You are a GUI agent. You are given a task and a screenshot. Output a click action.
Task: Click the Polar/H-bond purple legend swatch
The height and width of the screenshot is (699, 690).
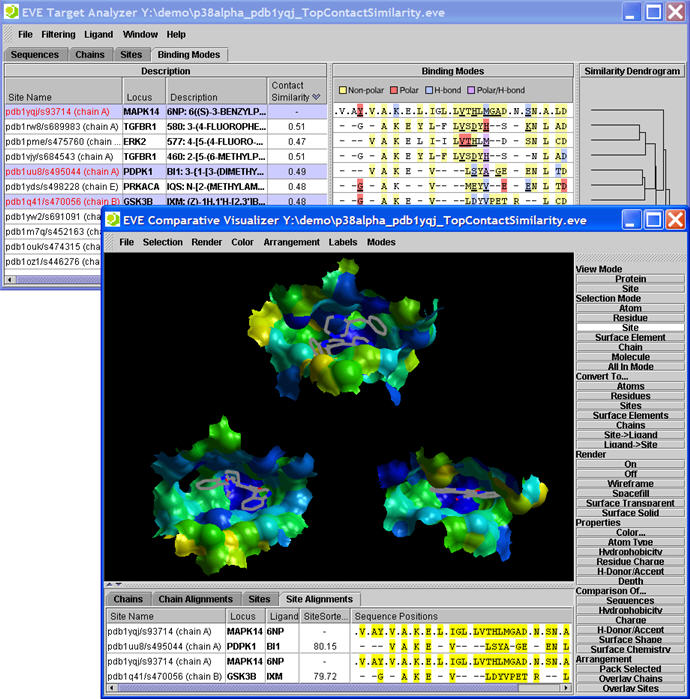[470, 90]
